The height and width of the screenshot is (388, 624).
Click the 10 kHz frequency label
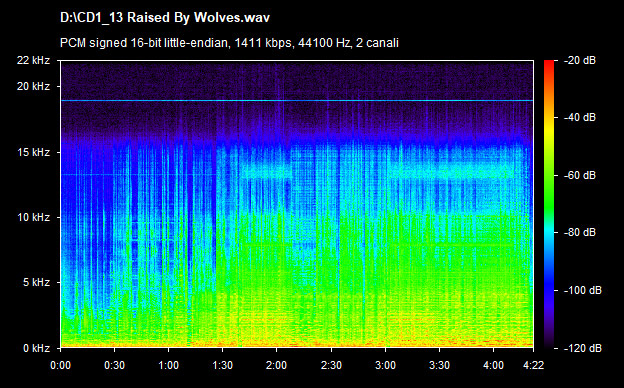pos(33,217)
